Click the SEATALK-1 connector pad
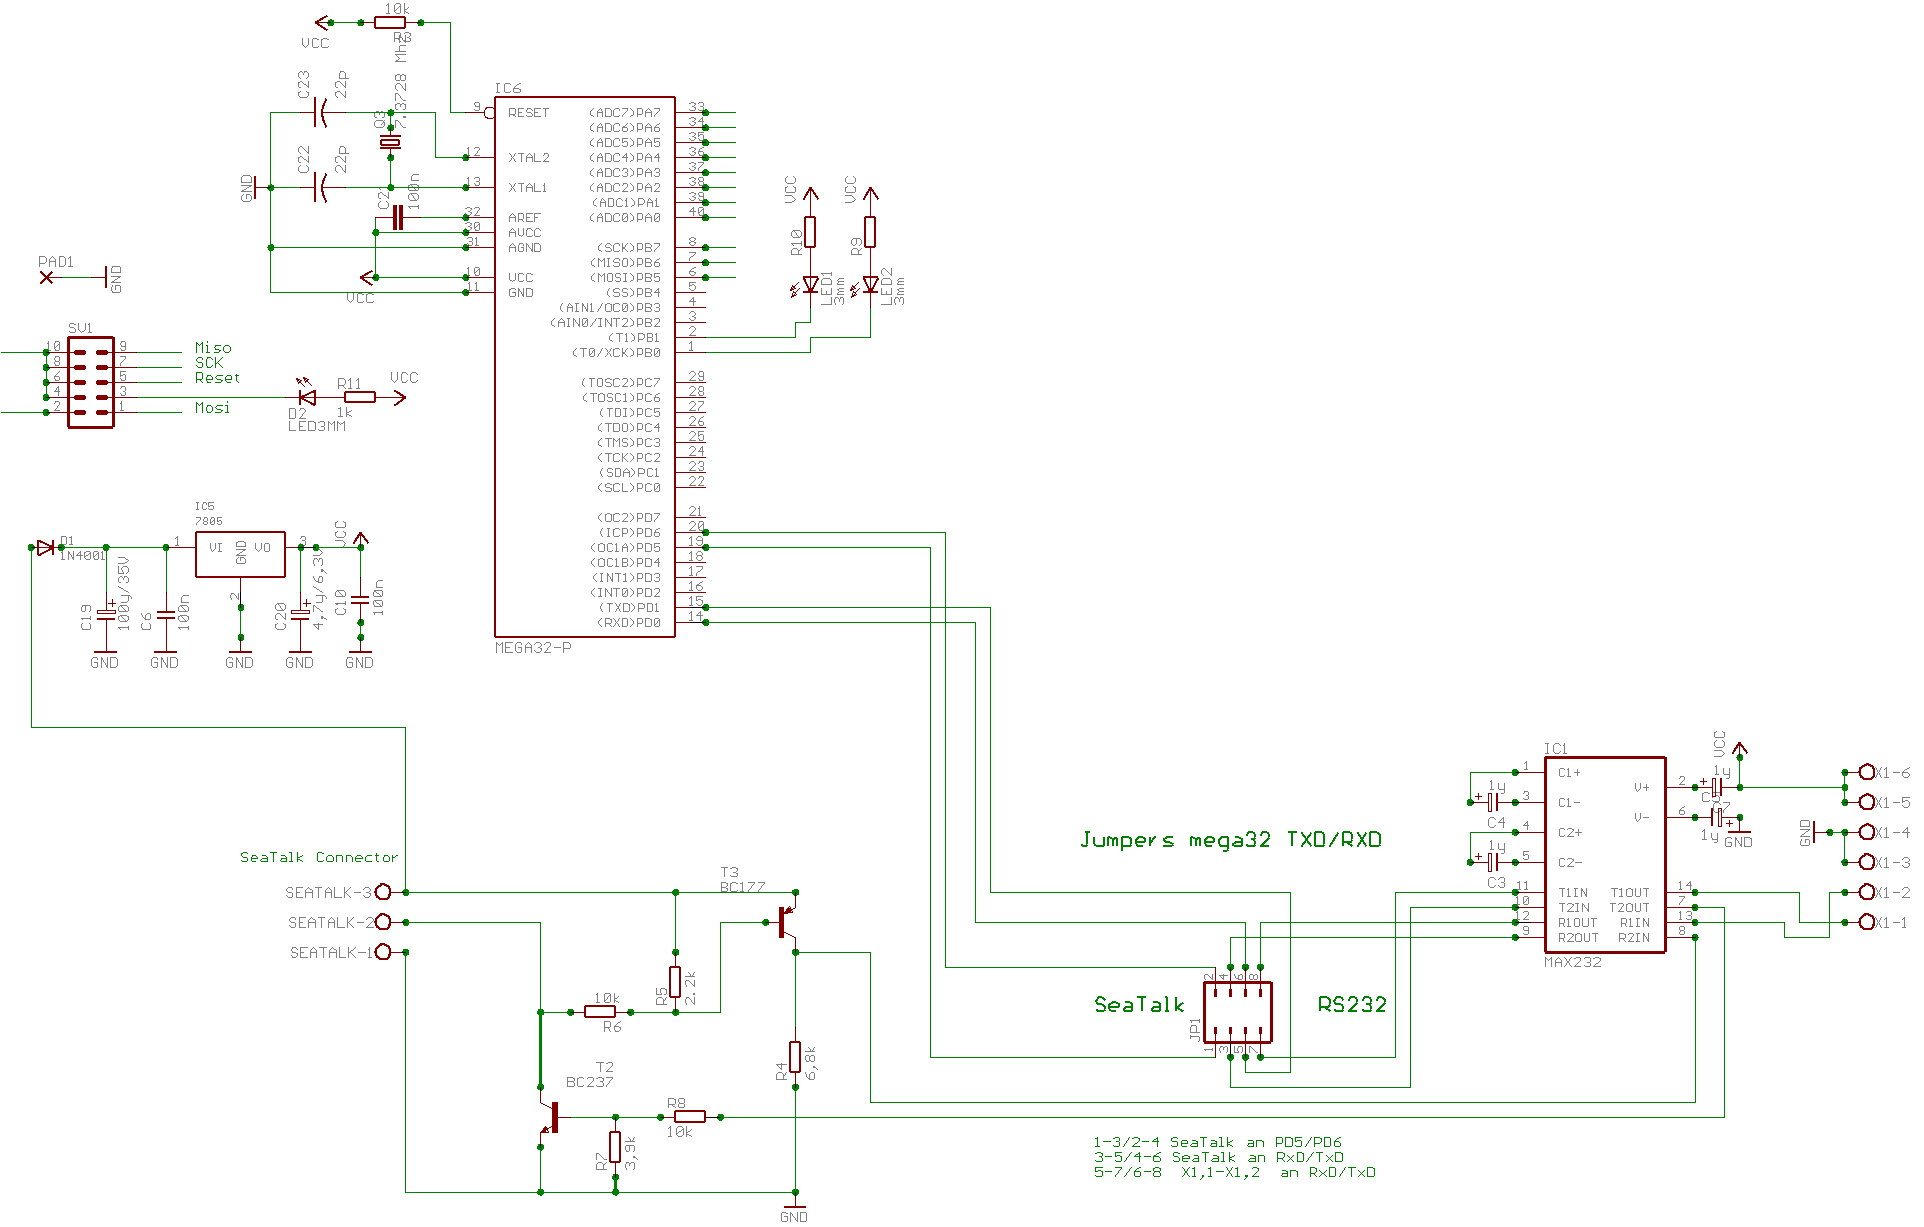This screenshot has height=1227, width=1924. click(383, 952)
